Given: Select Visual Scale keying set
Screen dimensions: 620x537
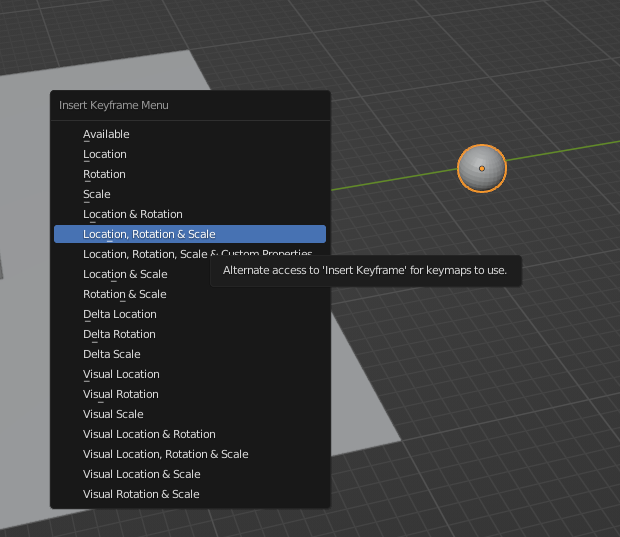Looking at the screenshot, I should pos(190,414).
